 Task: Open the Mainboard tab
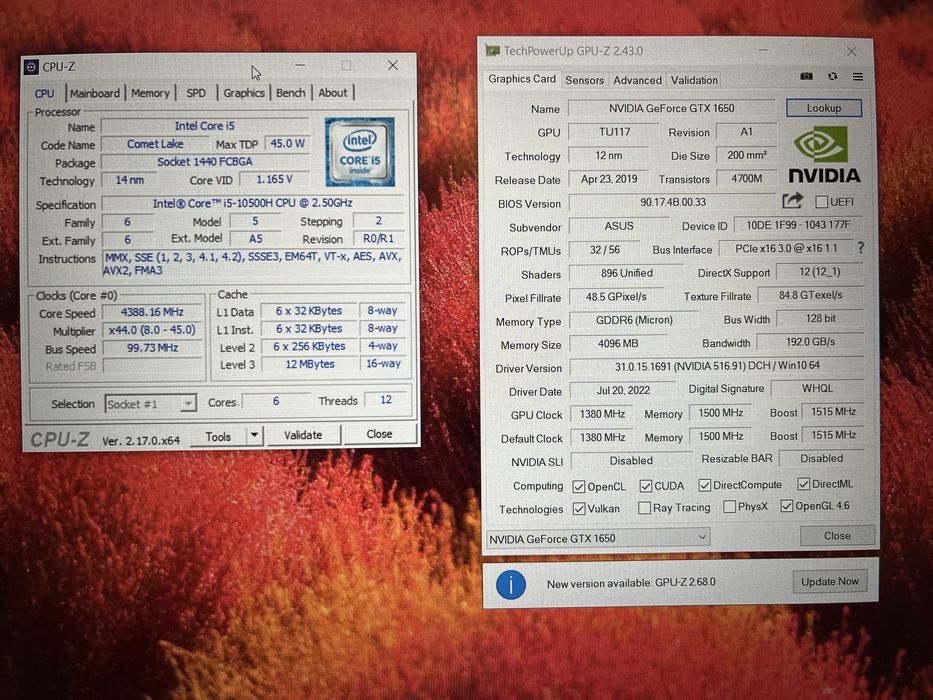[x=95, y=93]
